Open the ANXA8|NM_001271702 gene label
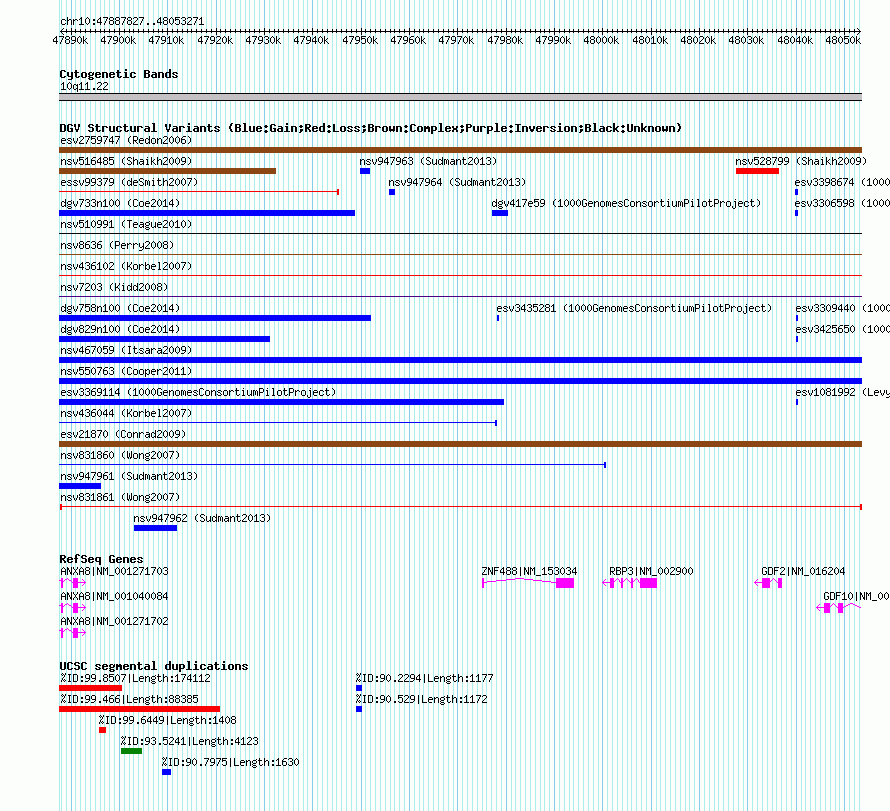The height and width of the screenshot is (811, 890). point(114,621)
